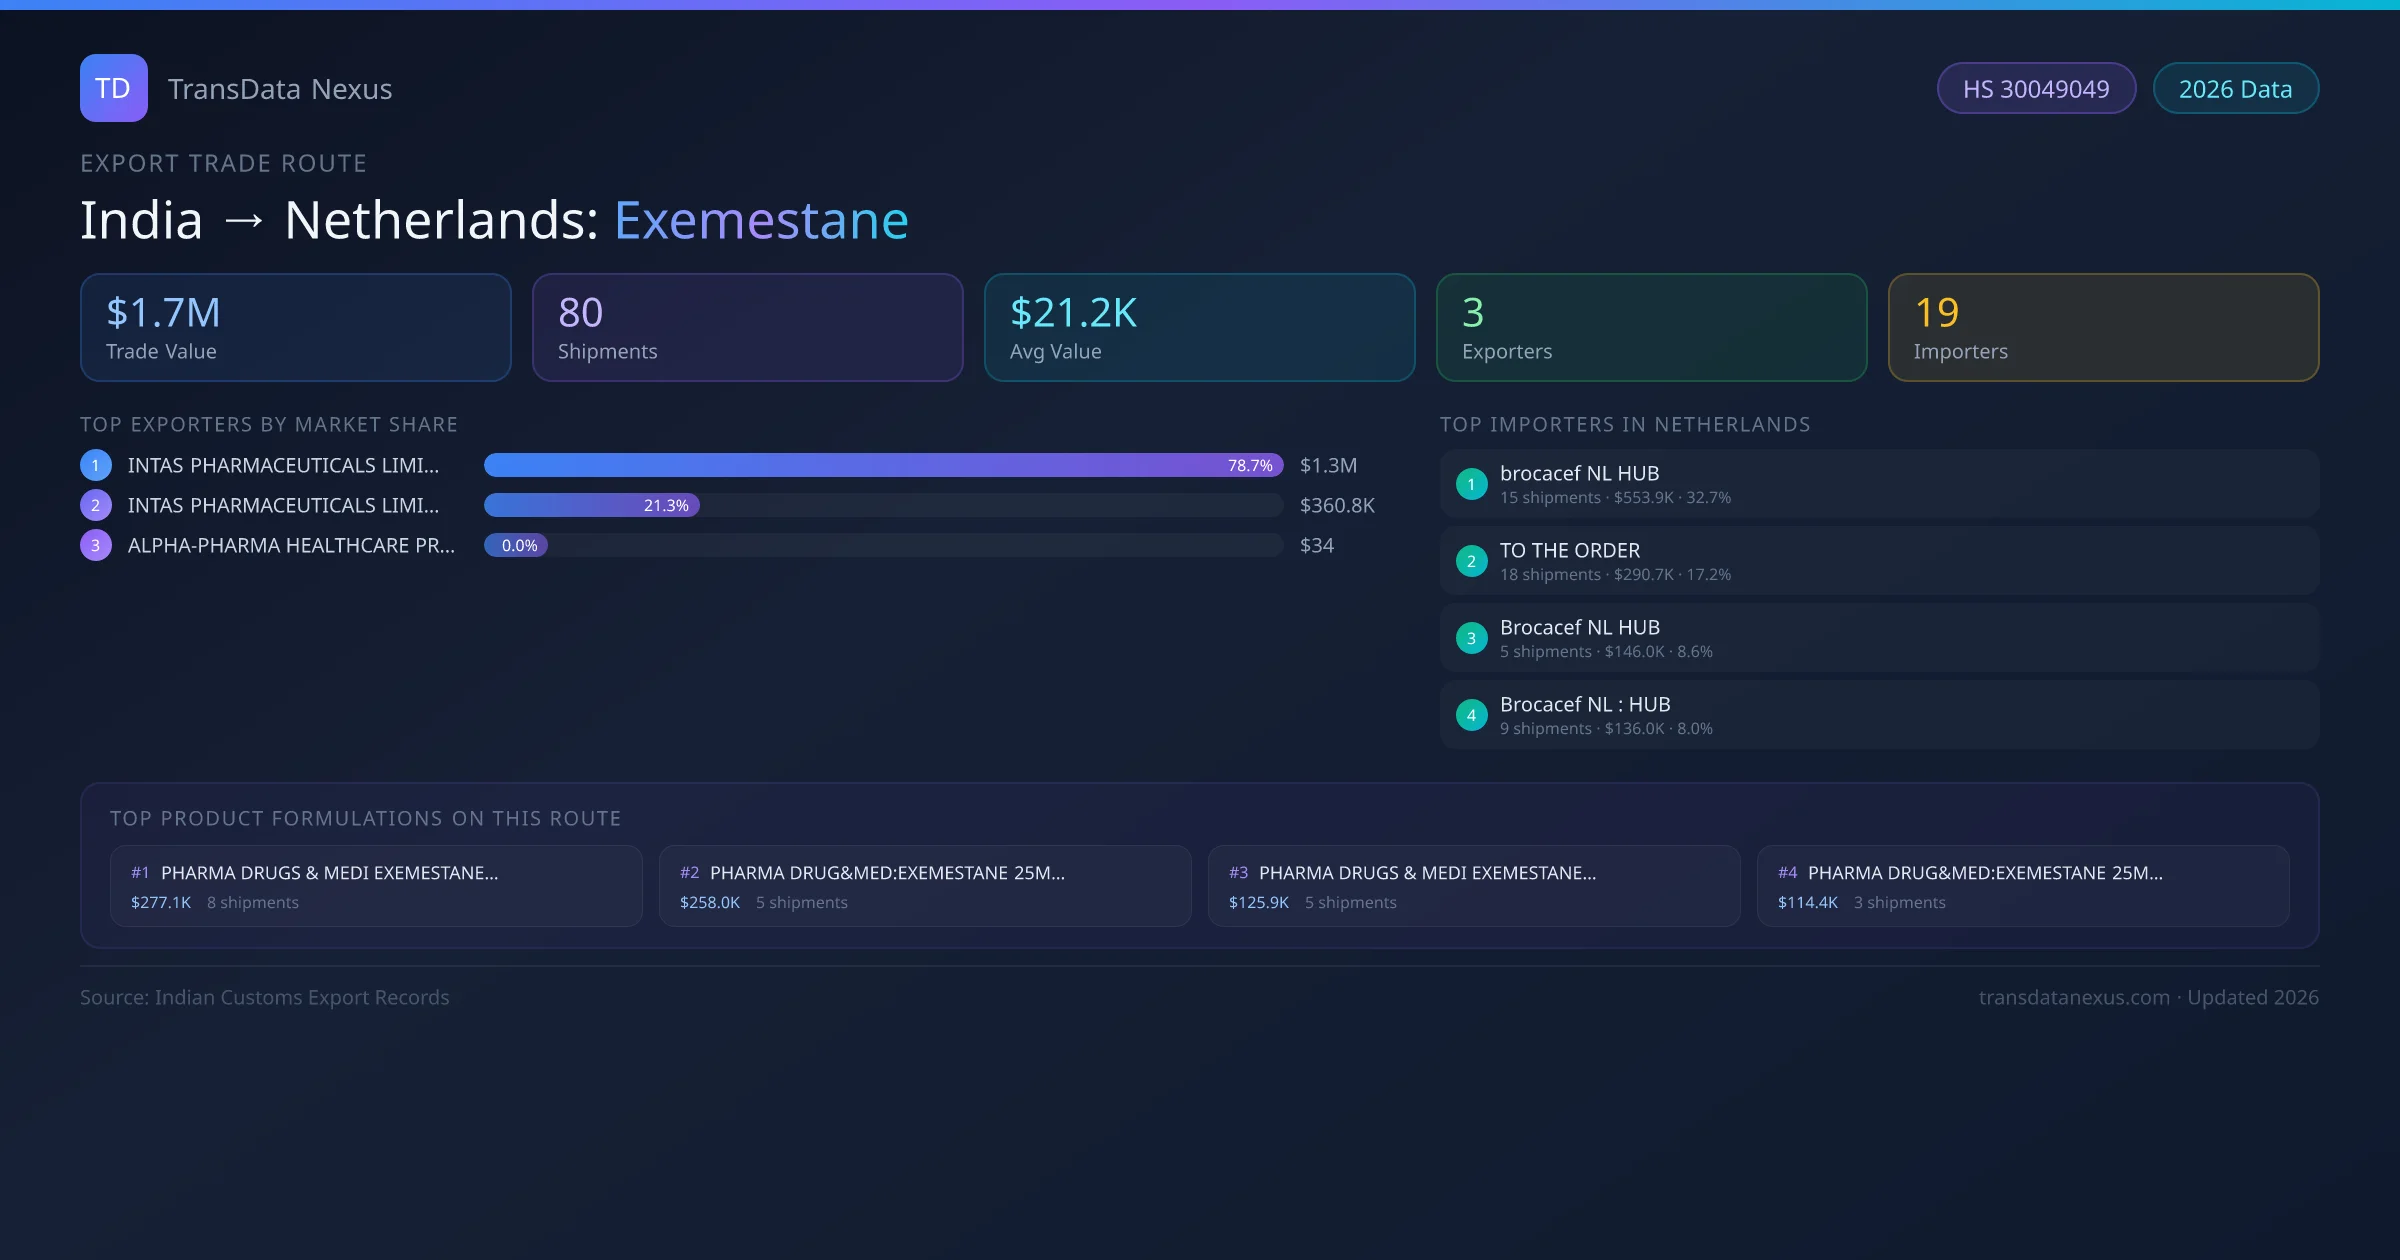
Task: Click the 21.3% market share bar
Action: click(592, 505)
